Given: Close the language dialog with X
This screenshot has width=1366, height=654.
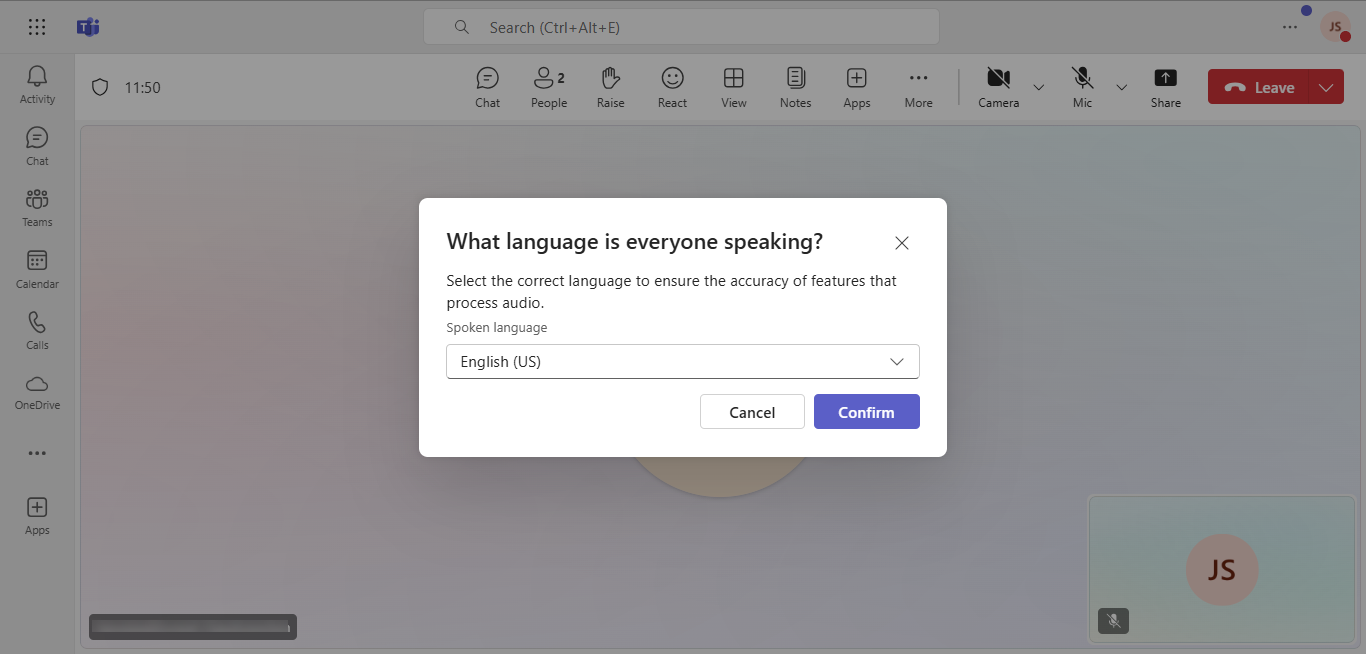Looking at the screenshot, I should tap(901, 243).
